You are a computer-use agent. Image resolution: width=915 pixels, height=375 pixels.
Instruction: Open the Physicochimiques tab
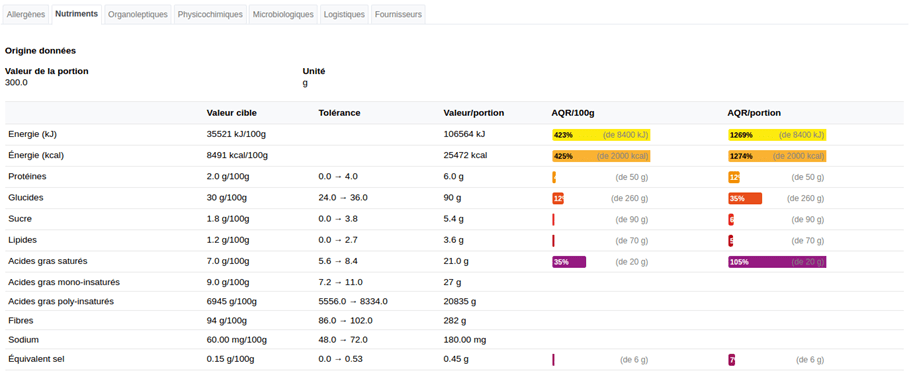pyautogui.click(x=210, y=15)
